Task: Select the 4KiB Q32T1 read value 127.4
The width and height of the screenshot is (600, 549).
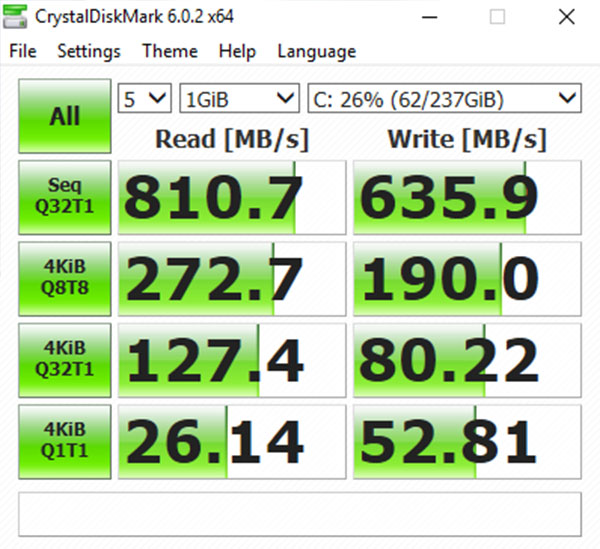Action: coord(232,360)
